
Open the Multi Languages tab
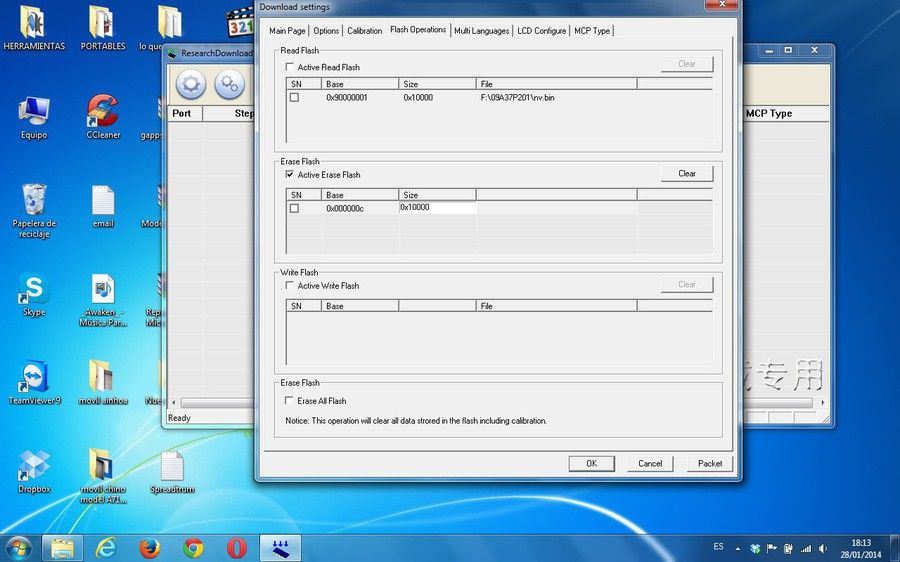[x=482, y=31]
